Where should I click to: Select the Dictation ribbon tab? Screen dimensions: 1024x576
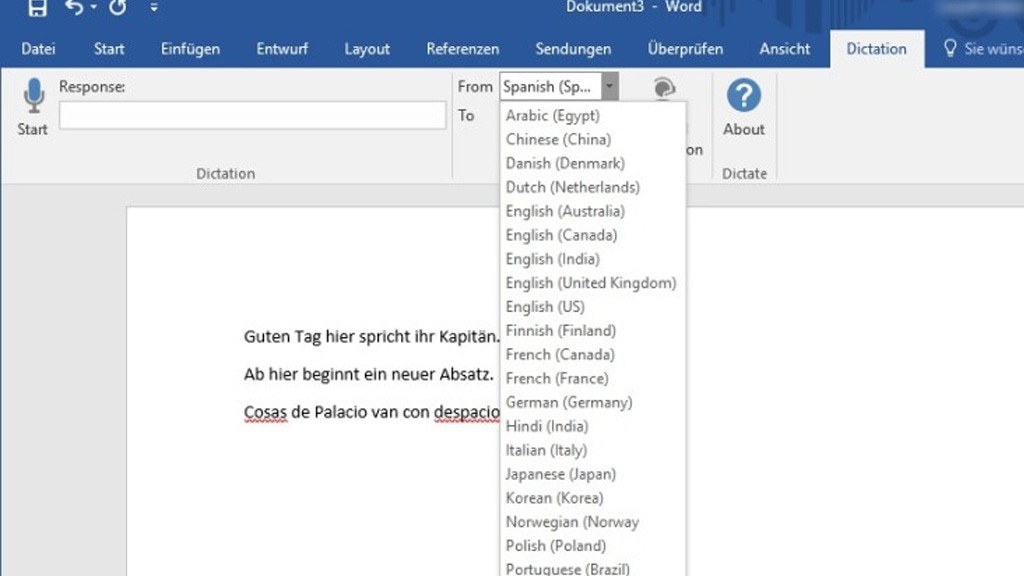coord(876,49)
